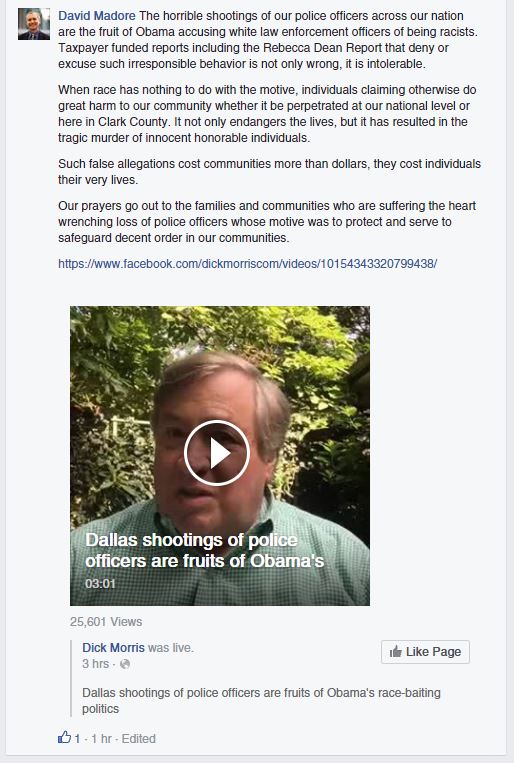This screenshot has height=763, width=514.
Task: Click the Like Page button
Action: [425, 652]
